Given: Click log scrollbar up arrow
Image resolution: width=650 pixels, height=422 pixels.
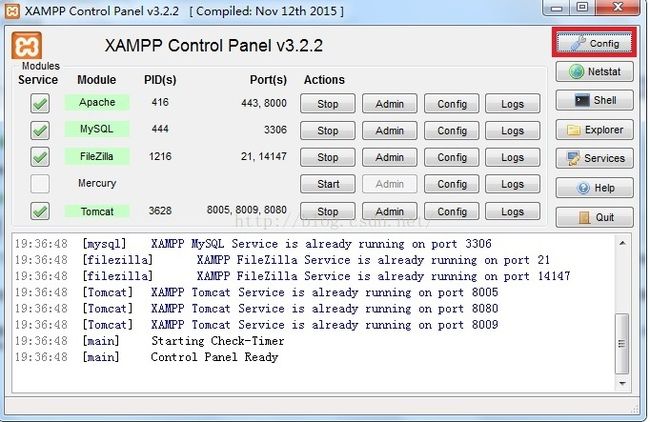Looking at the screenshot, I should tap(622, 243).
